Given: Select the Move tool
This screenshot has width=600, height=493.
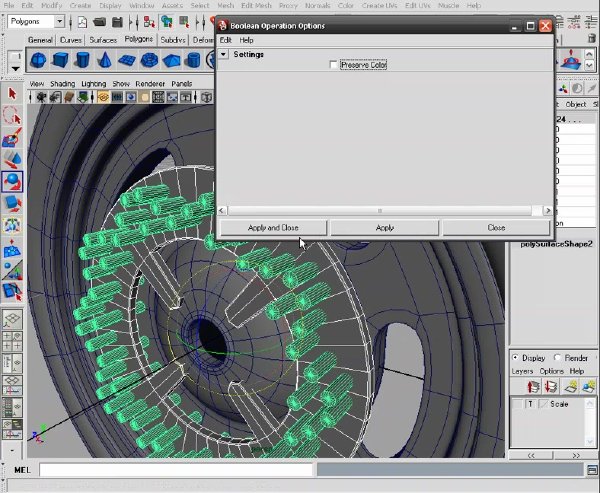Looking at the screenshot, I should [12, 159].
